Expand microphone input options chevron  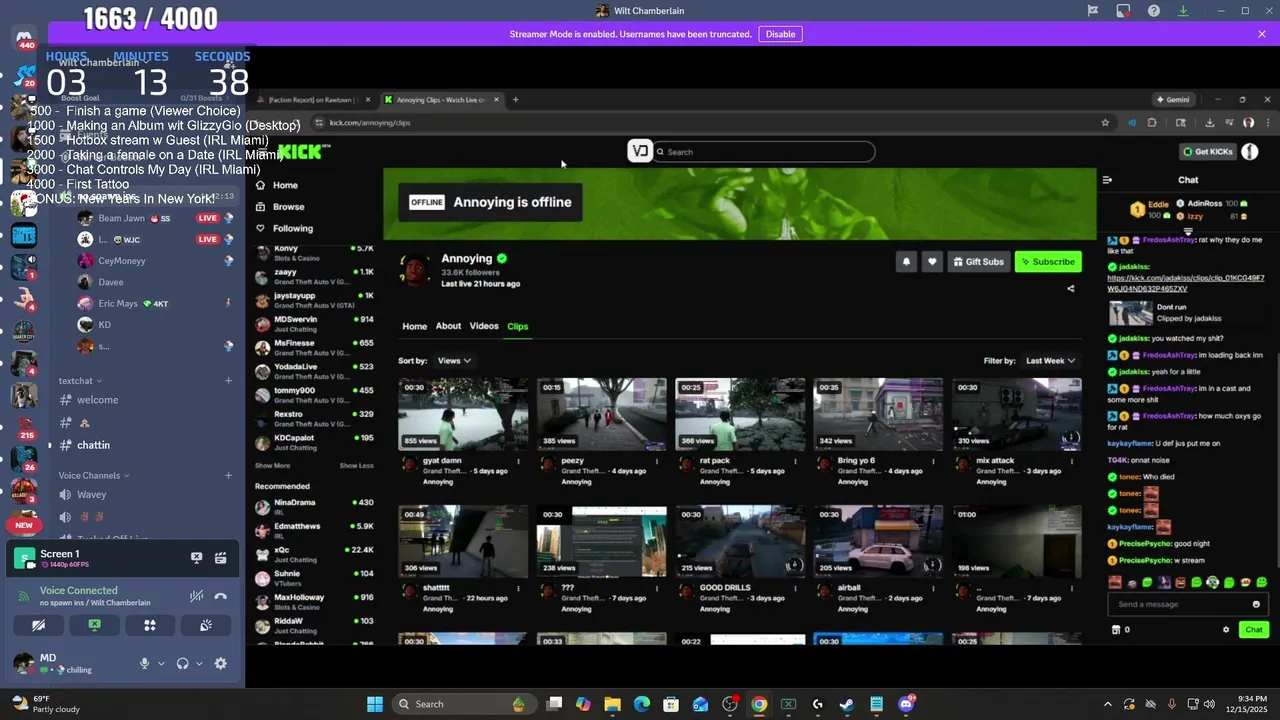tap(161, 664)
